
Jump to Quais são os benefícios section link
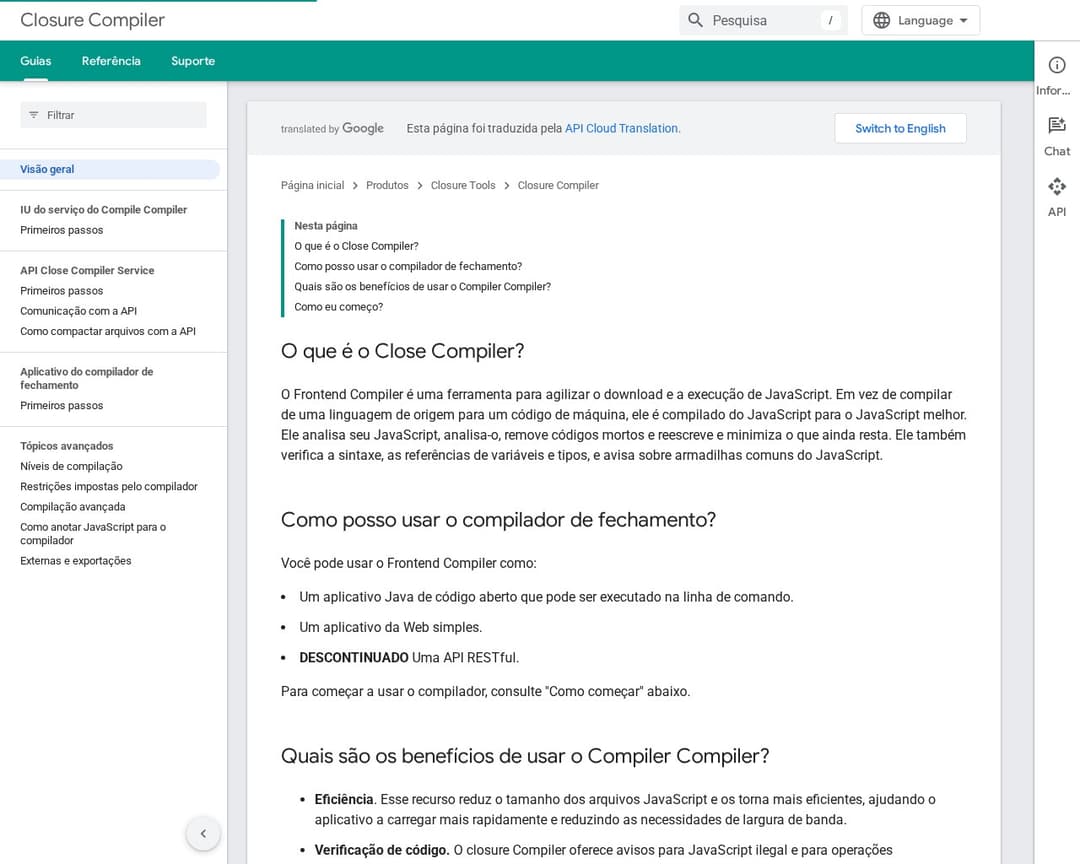click(x=422, y=287)
